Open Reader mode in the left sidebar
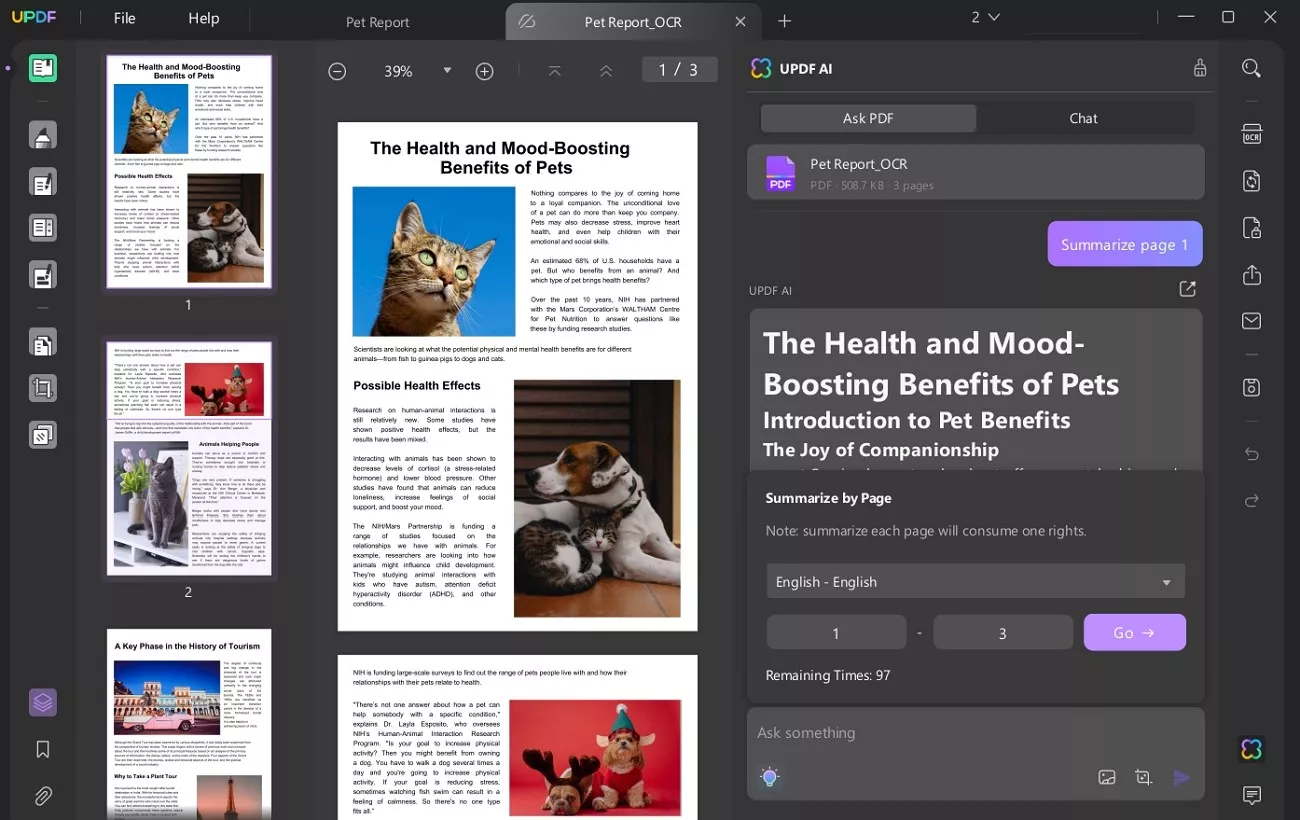This screenshot has width=1300, height=820. pyautogui.click(x=43, y=68)
